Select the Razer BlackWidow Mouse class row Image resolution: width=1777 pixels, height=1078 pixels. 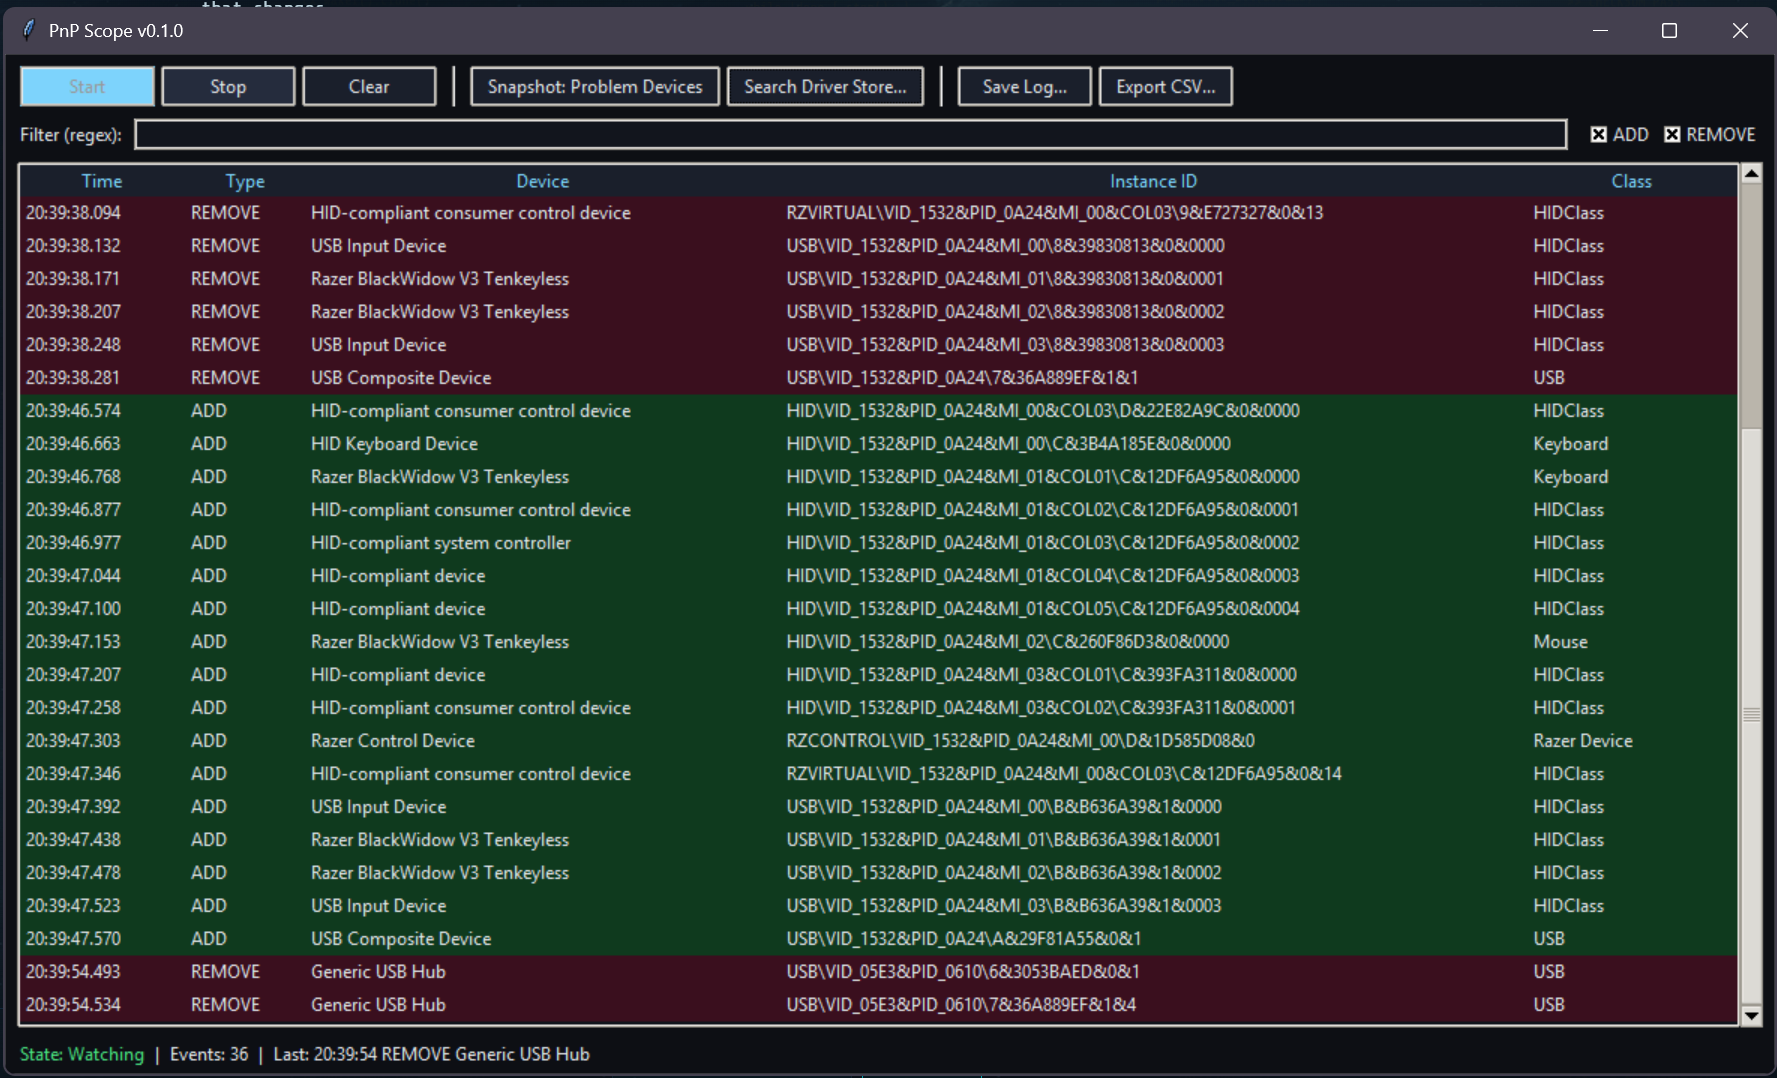[878, 641]
